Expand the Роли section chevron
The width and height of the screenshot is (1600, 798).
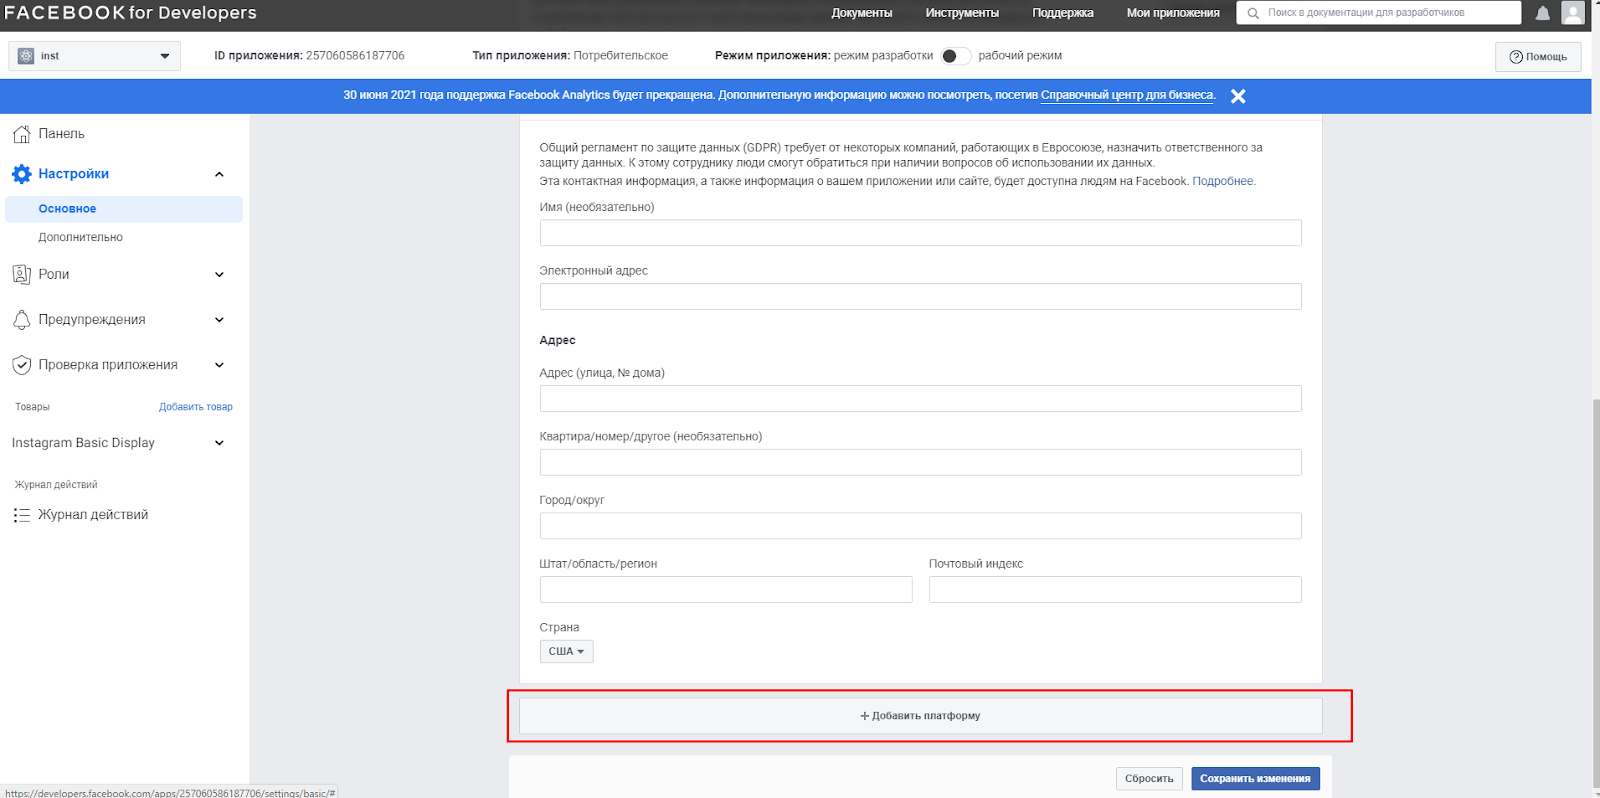click(x=219, y=274)
